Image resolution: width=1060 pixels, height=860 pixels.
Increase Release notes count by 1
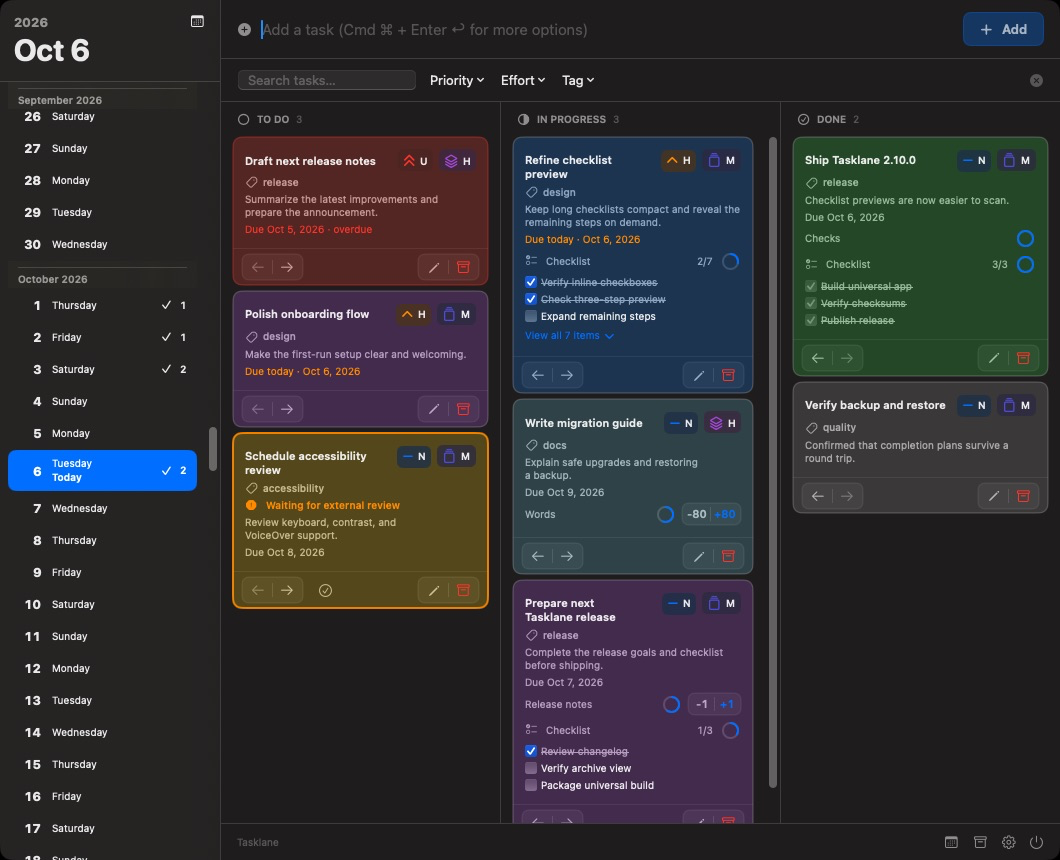pyautogui.click(x=727, y=704)
